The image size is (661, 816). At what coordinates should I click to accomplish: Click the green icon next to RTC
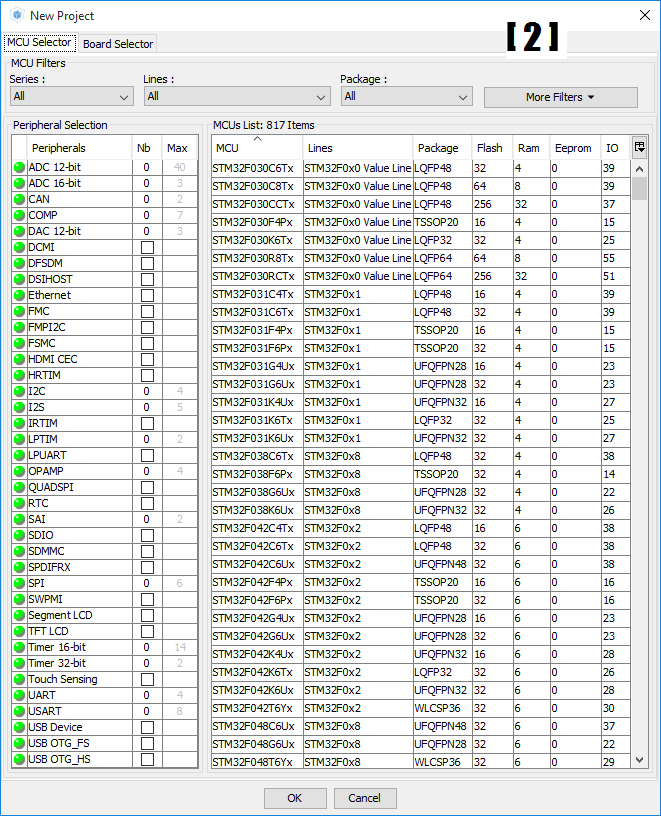[19, 504]
